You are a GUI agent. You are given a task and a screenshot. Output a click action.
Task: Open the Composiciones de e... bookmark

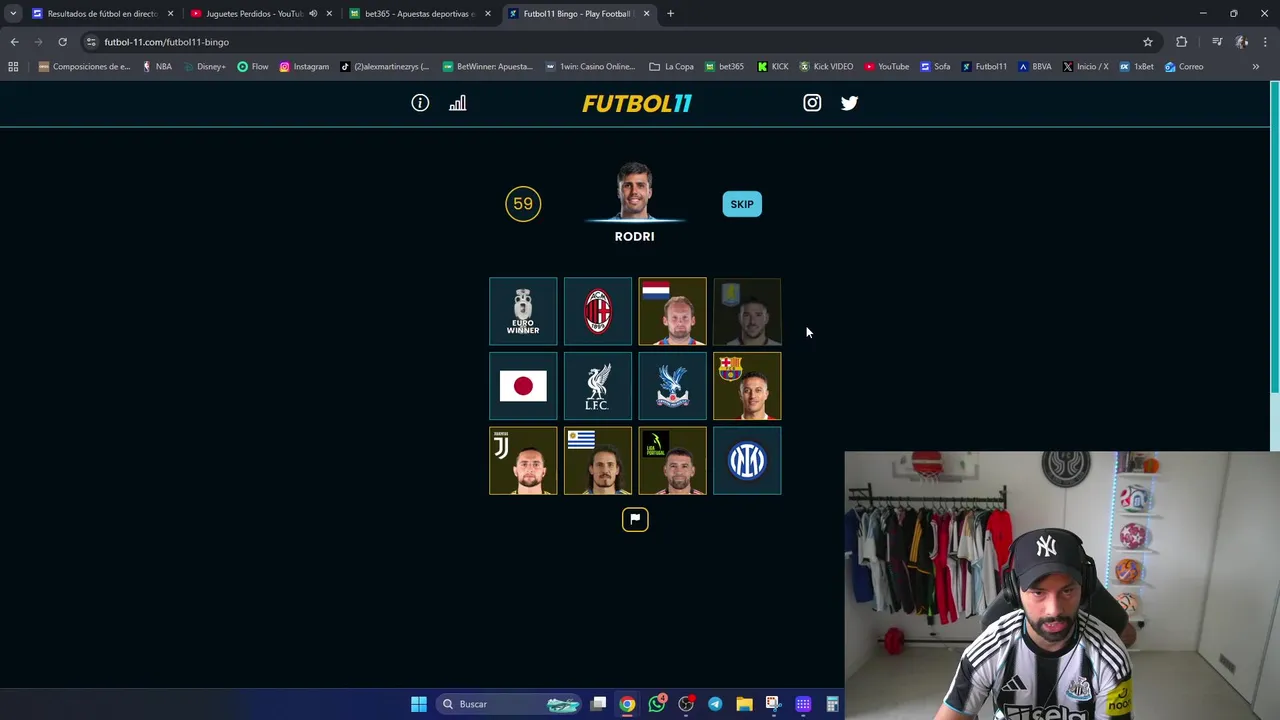[84, 67]
